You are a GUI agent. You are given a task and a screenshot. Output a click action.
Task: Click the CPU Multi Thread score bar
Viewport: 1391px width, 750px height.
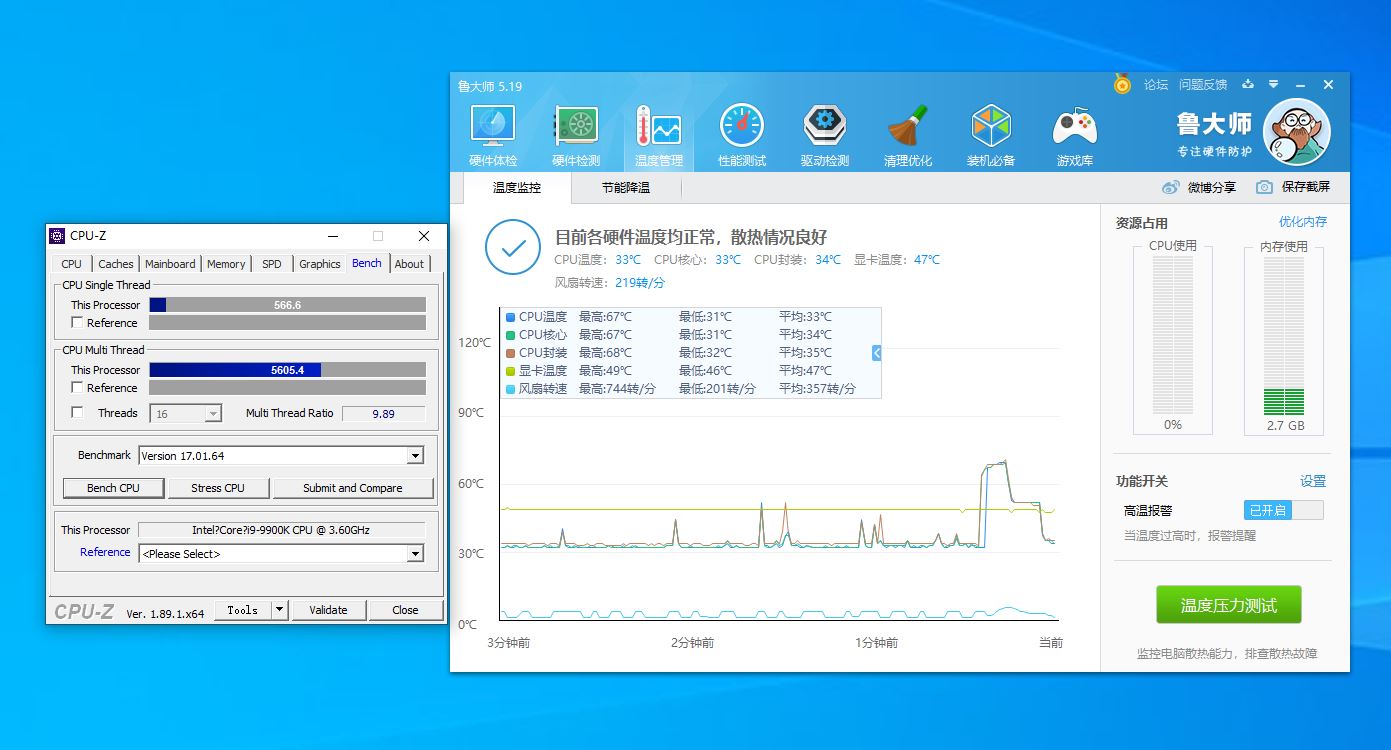pyautogui.click(x=287, y=370)
